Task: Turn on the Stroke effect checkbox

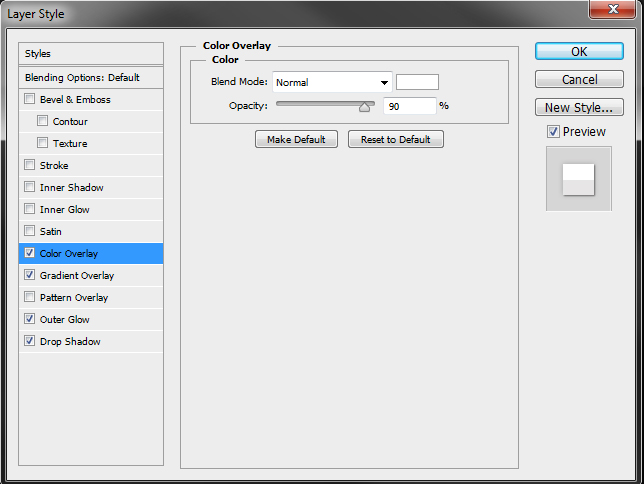Action: 30,165
